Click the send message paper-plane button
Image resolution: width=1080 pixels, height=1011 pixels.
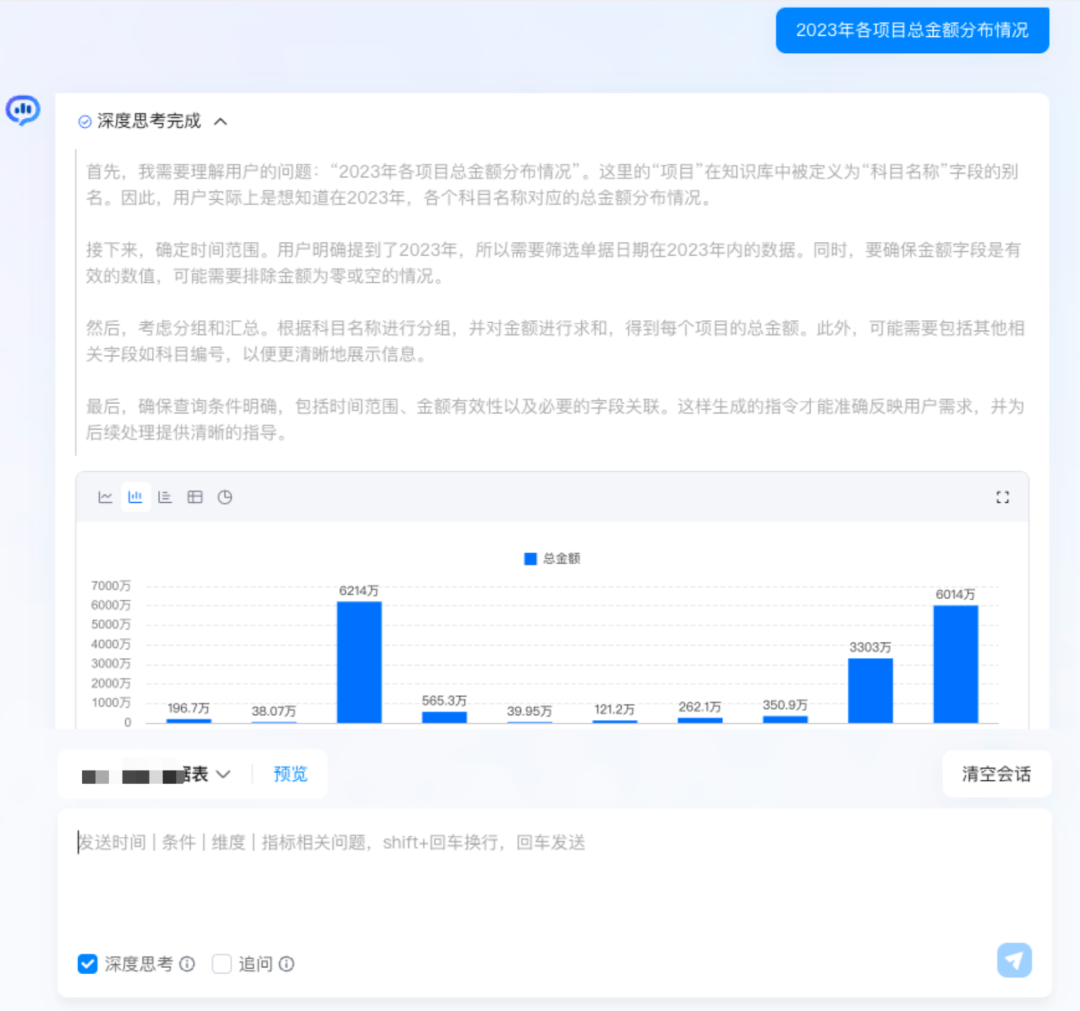(1014, 960)
